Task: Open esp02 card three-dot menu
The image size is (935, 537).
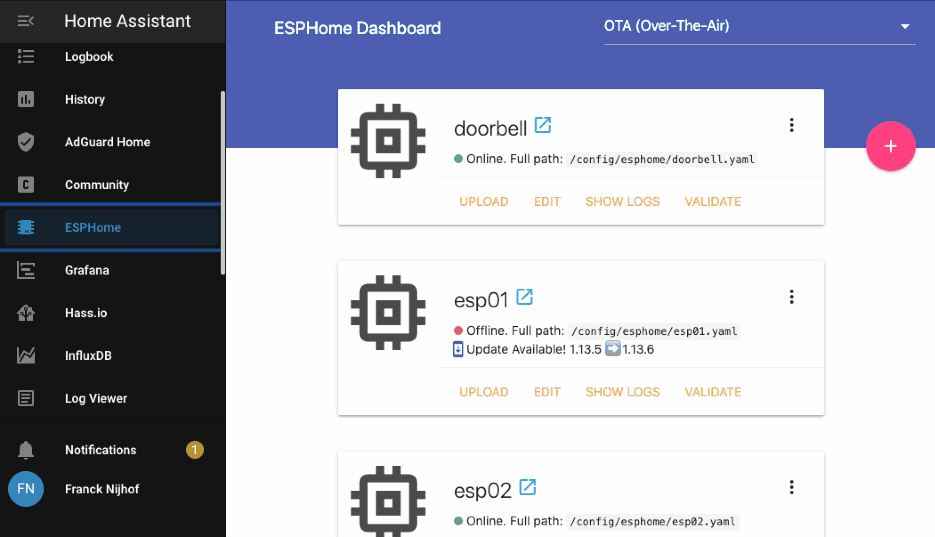Action: pyautogui.click(x=791, y=487)
